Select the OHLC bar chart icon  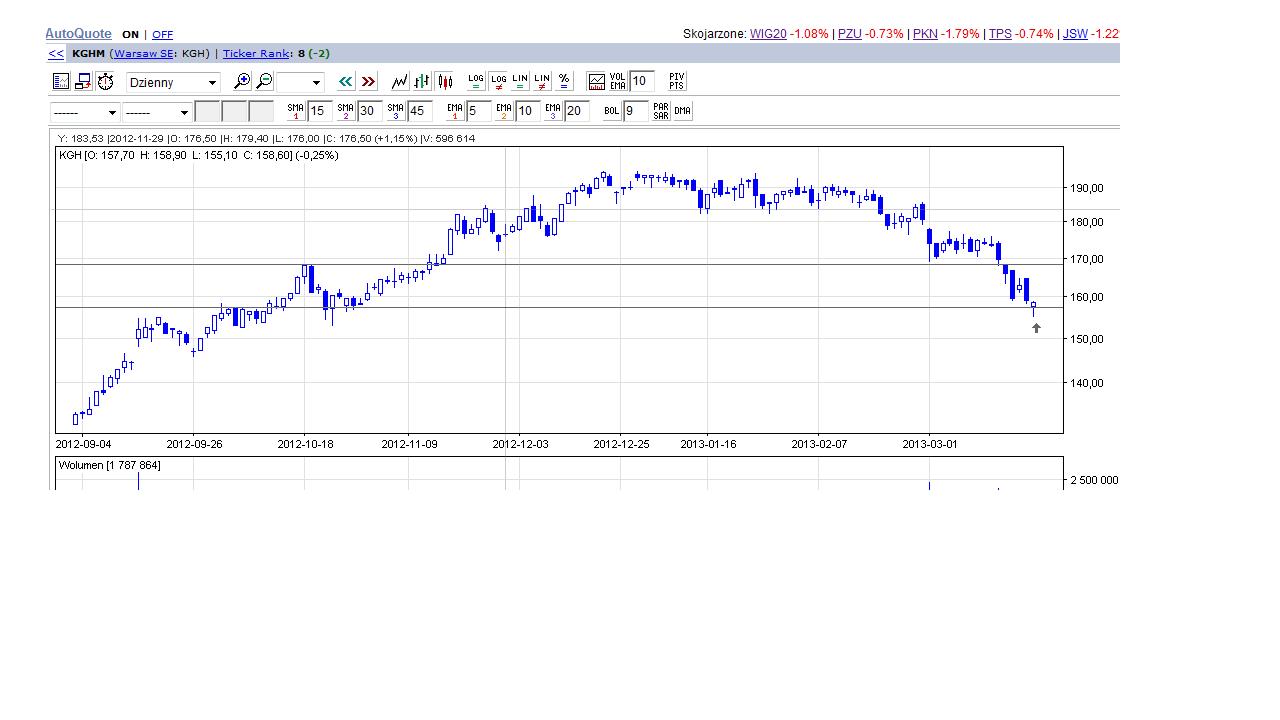pyautogui.click(x=422, y=82)
